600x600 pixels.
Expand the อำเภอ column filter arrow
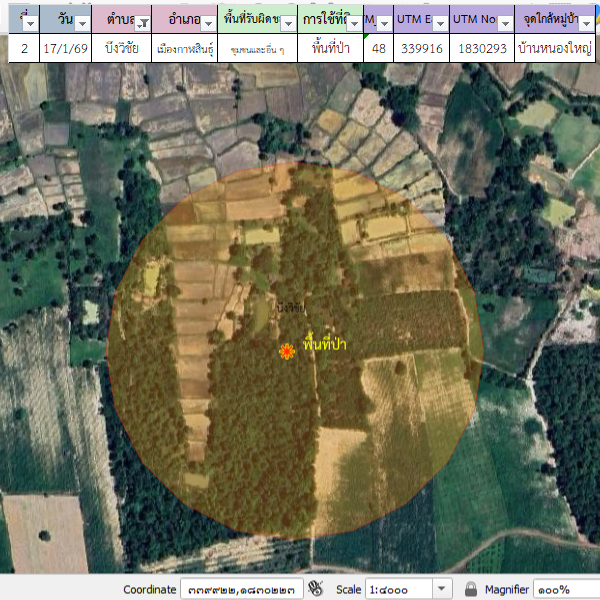coord(208,22)
